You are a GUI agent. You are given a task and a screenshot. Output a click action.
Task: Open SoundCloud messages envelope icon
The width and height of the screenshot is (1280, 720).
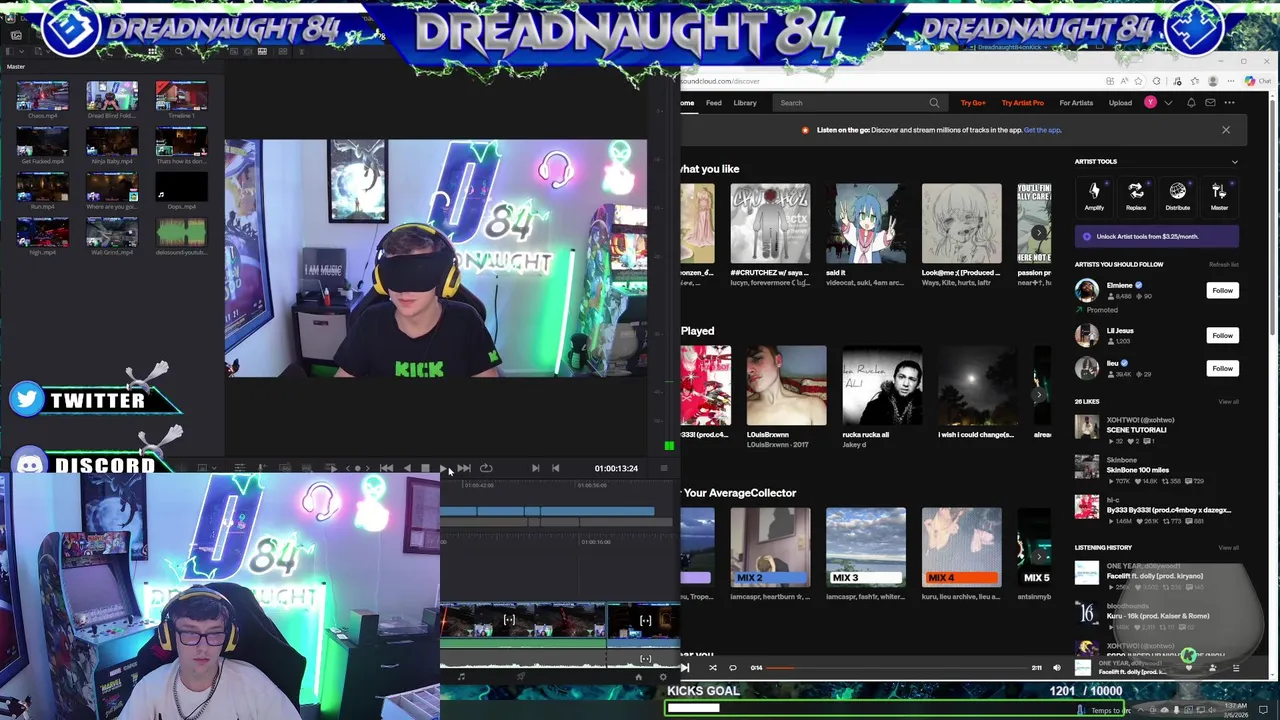point(1210,102)
